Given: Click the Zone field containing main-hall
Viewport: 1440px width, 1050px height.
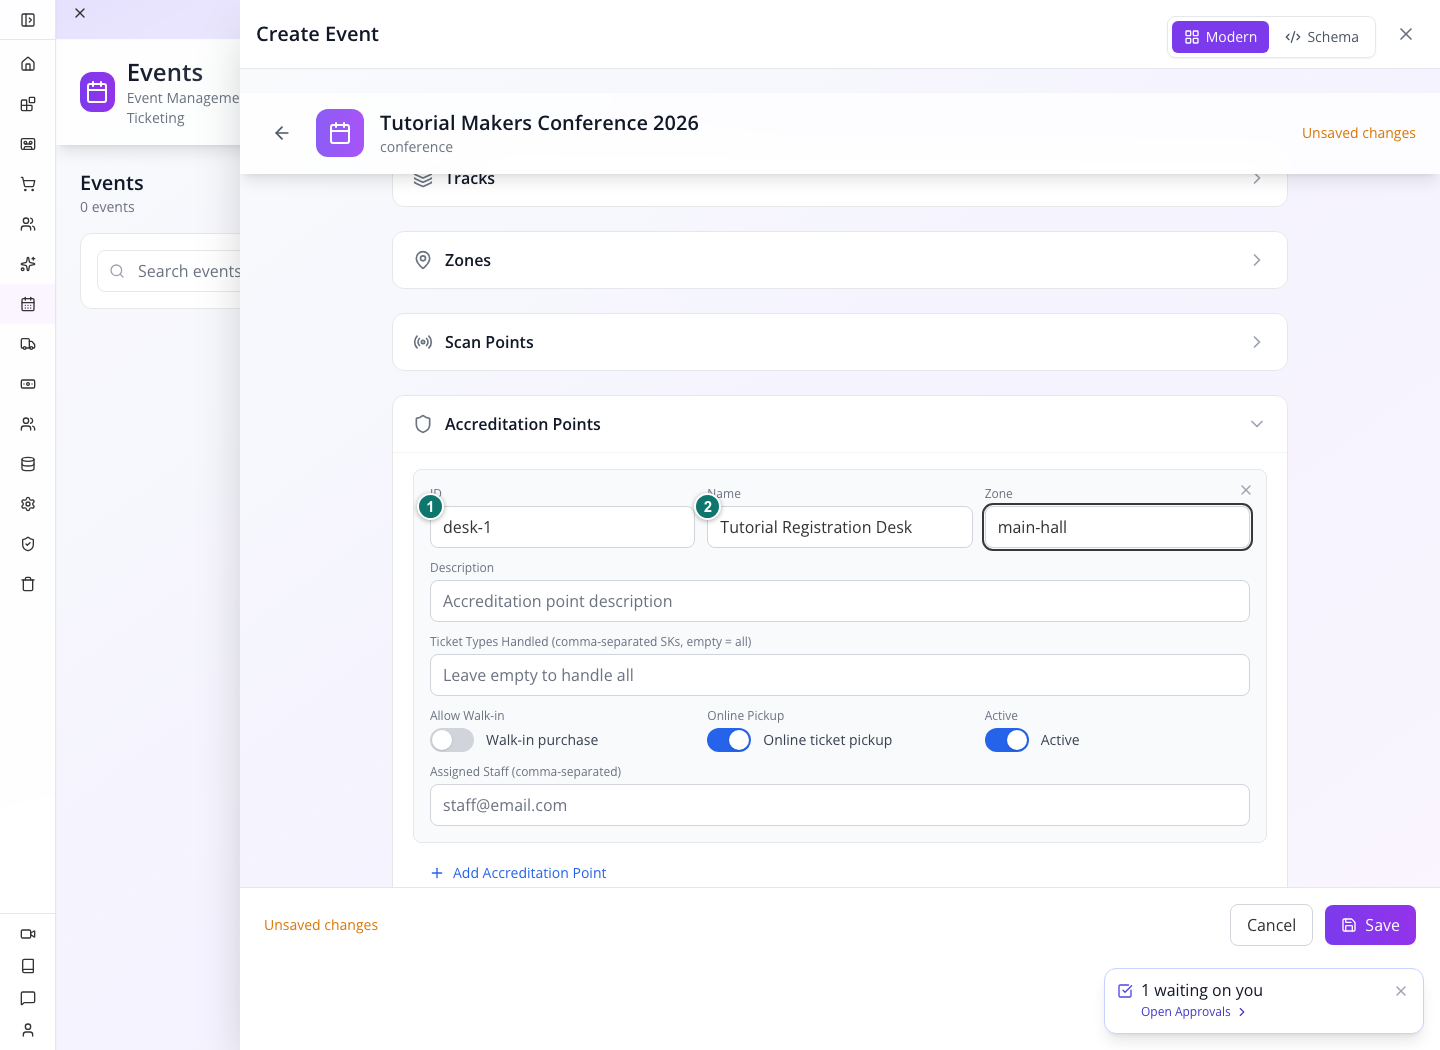Looking at the screenshot, I should 1117,527.
